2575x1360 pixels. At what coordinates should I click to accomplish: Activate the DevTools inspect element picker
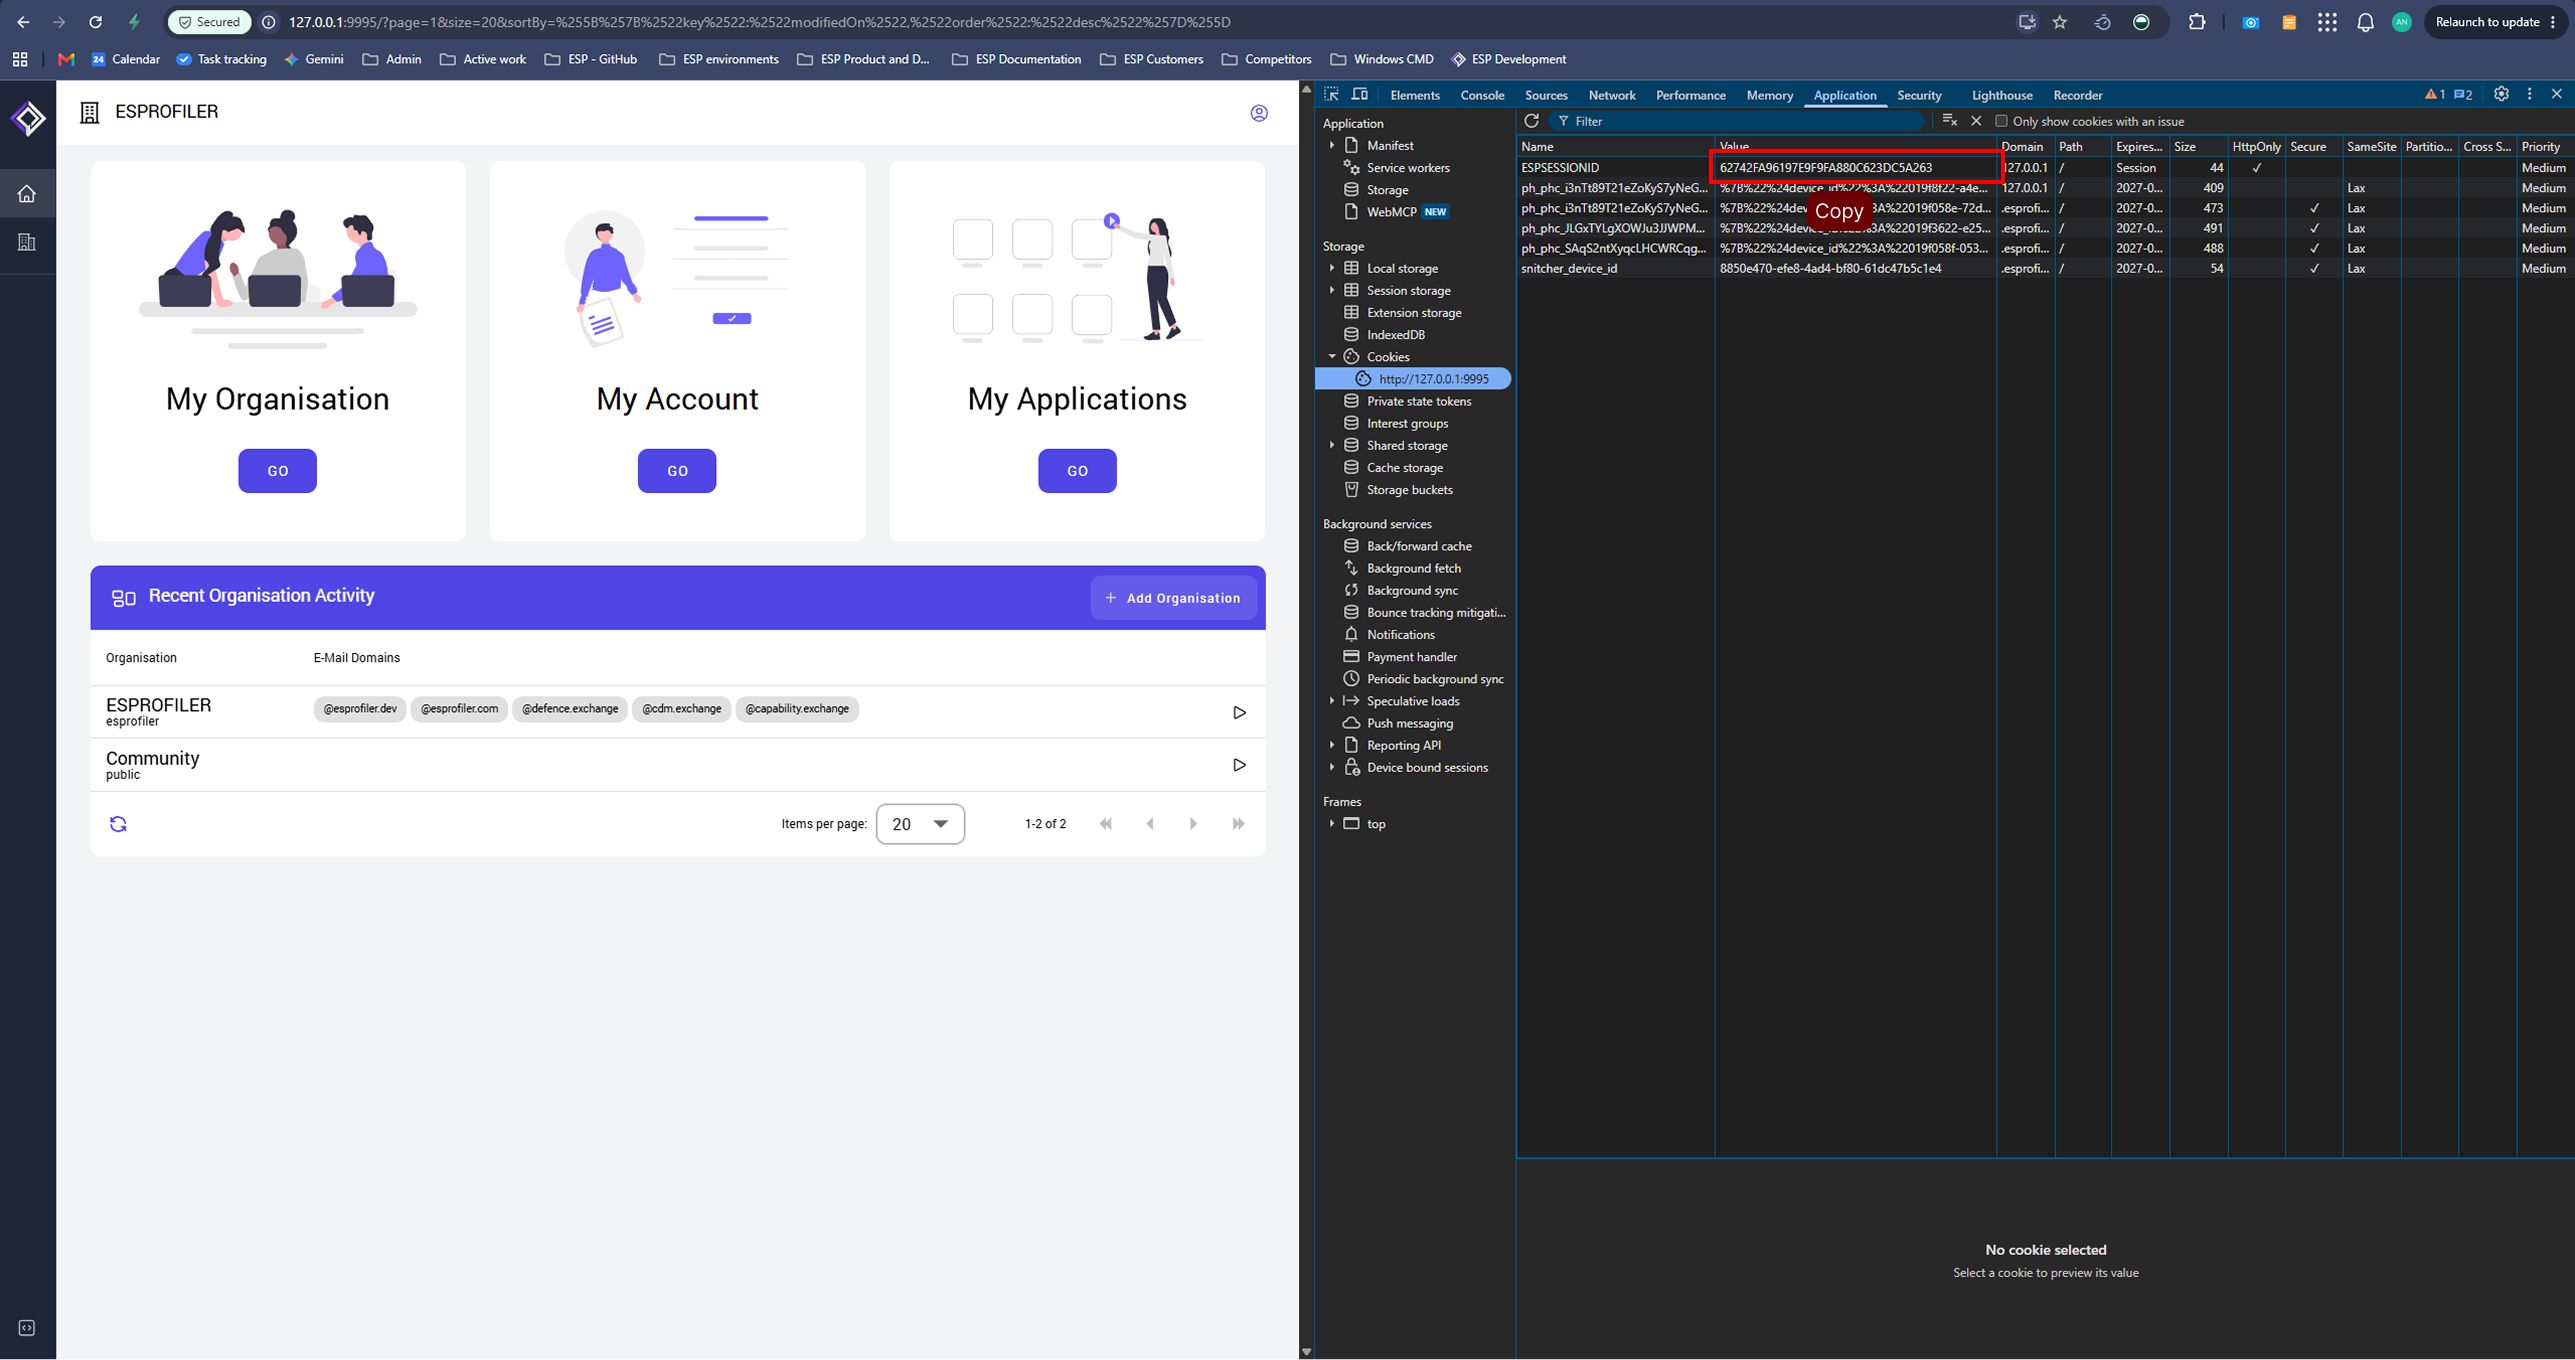[x=1331, y=94]
